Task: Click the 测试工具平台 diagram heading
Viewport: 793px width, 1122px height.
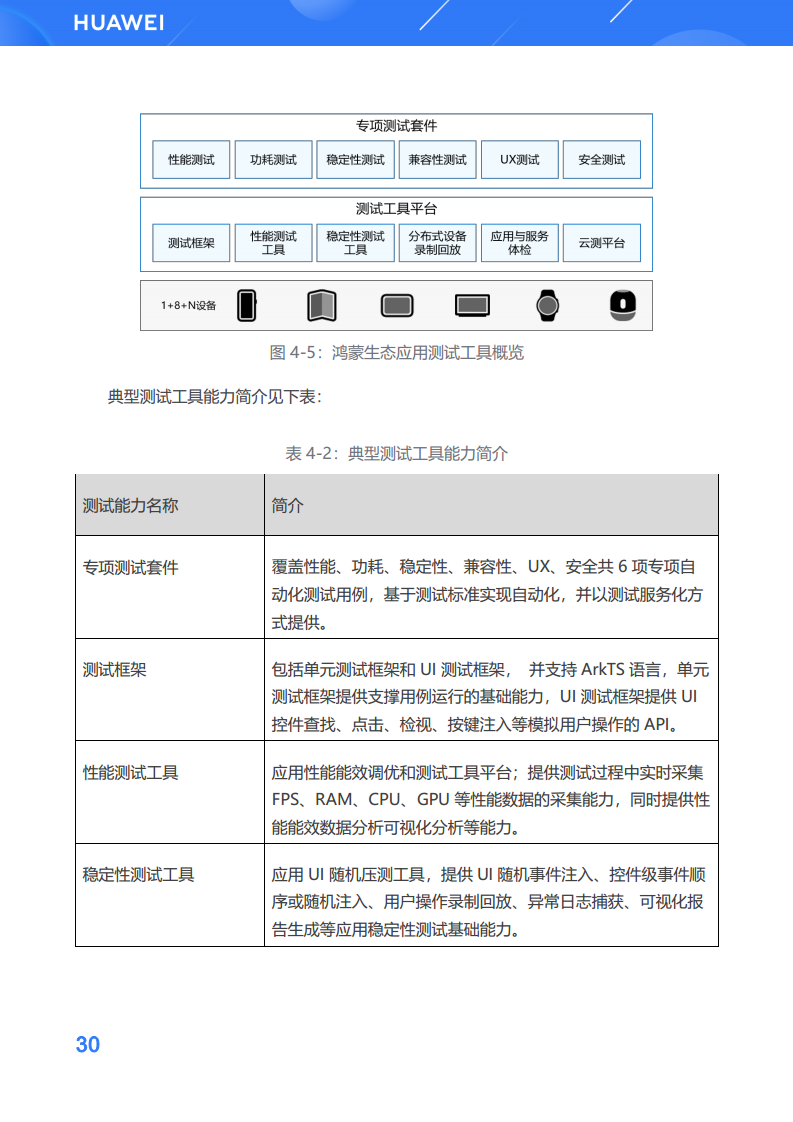Action: [x=396, y=209]
